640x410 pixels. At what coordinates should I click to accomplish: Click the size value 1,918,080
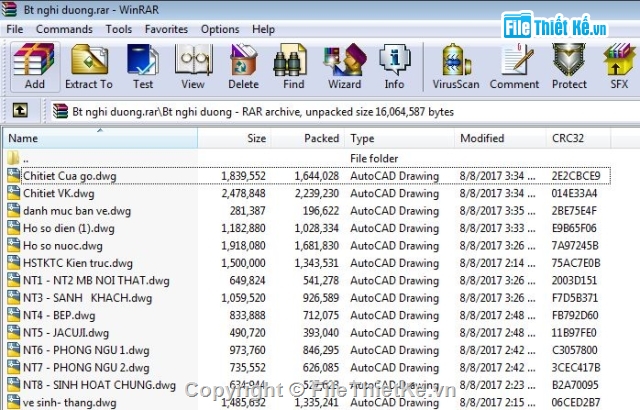click(243, 246)
